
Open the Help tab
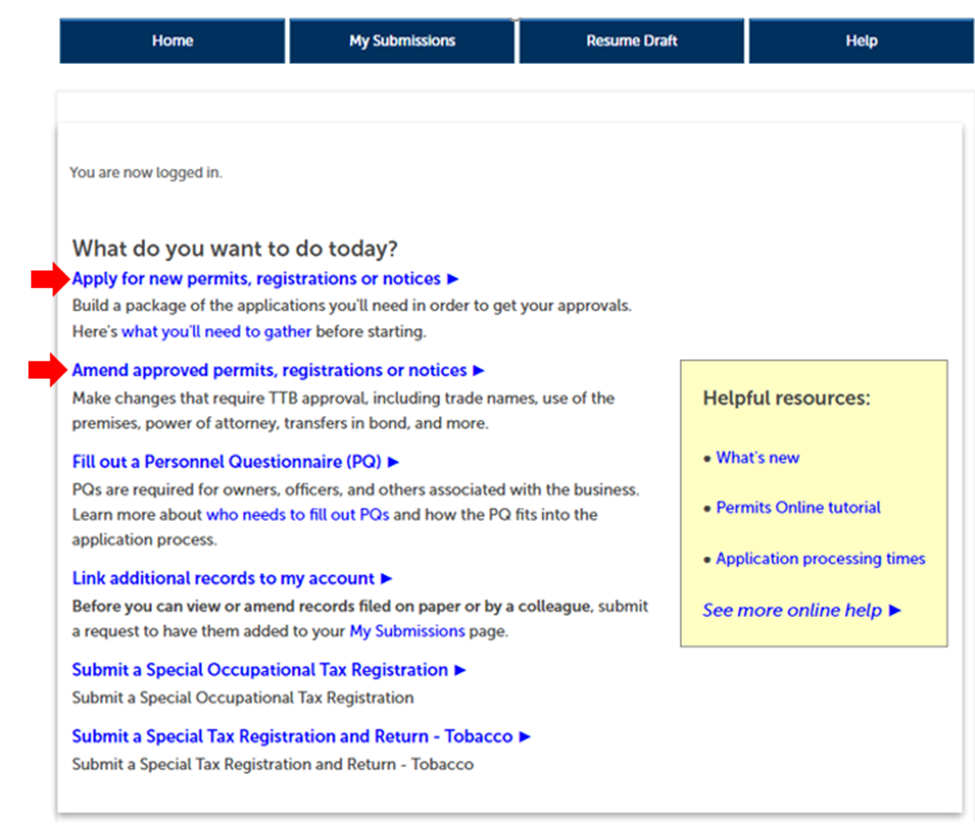coord(860,41)
